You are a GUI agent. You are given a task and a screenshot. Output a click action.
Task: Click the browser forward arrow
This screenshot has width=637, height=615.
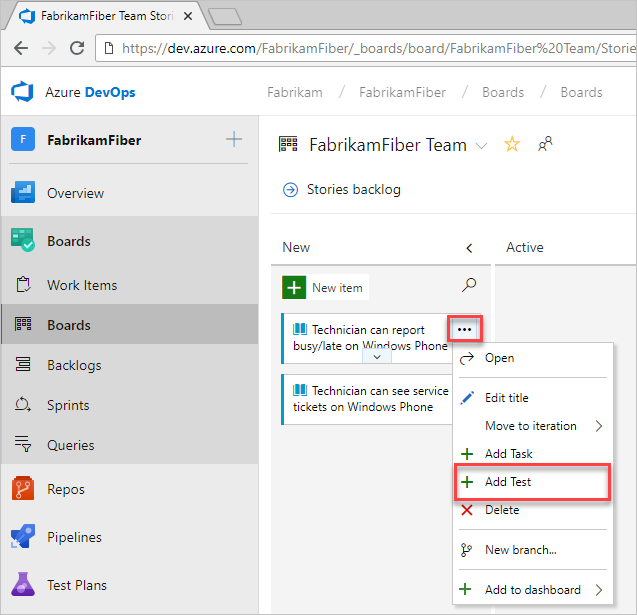tap(49, 48)
